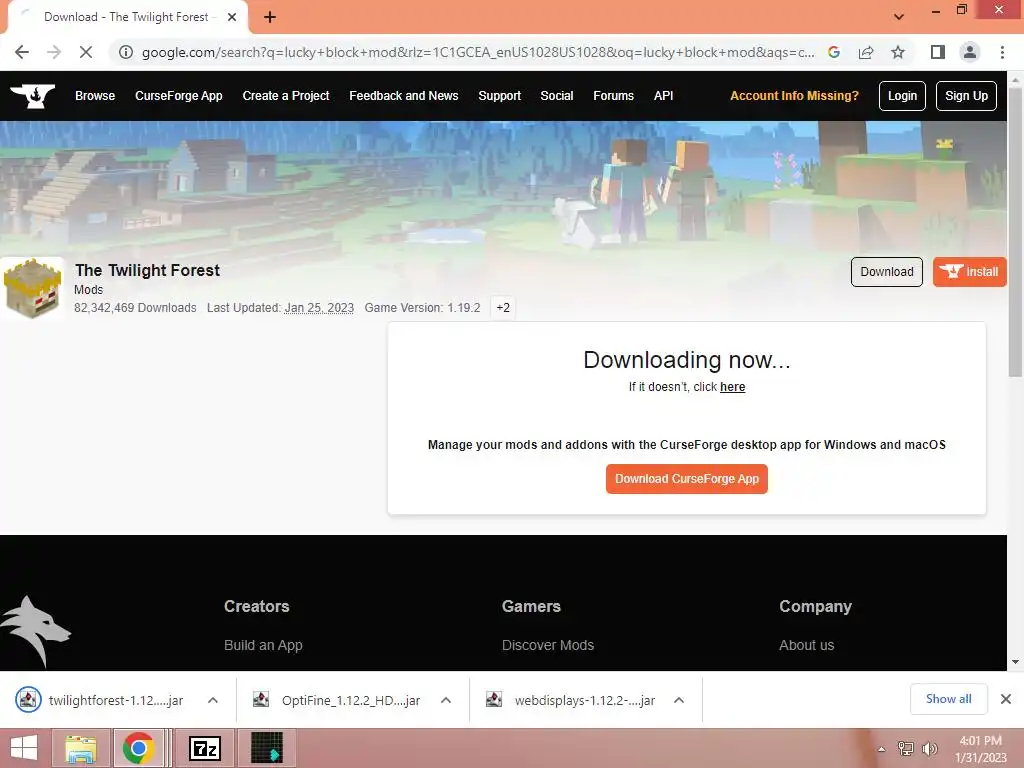
Task: Open Build an App footer link
Action: point(263,645)
